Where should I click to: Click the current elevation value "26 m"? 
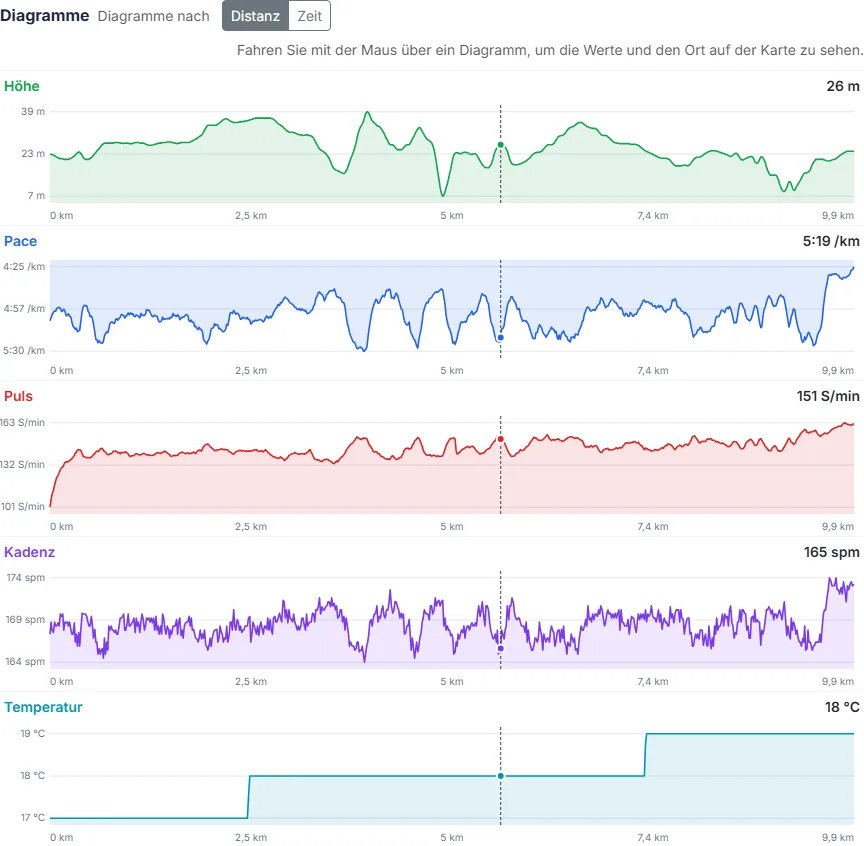coord(843,86)
